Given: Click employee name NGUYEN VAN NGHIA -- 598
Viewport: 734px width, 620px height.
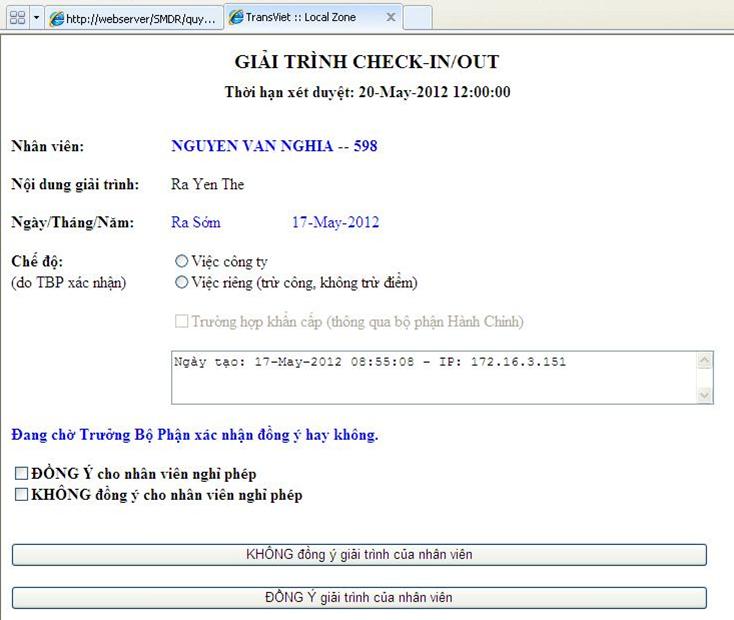Looking at the screenshot, I should 274,146.
